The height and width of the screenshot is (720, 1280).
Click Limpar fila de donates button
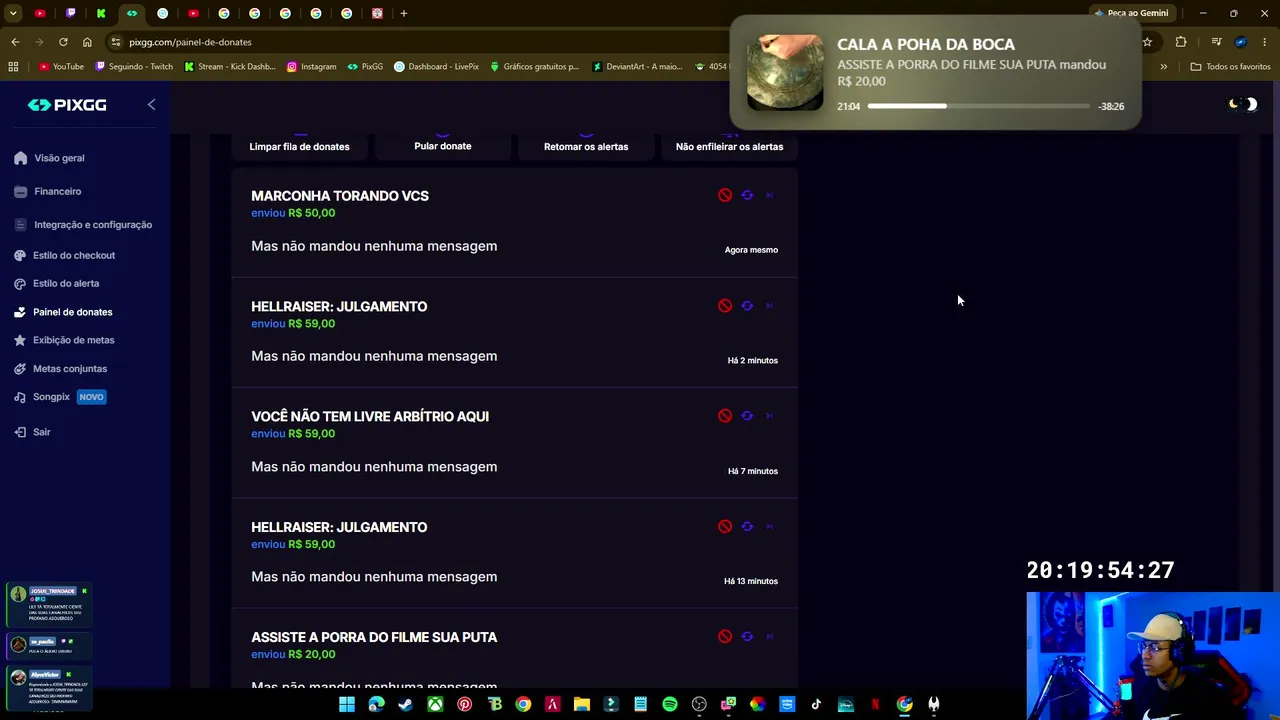click(x=299, y=146)
